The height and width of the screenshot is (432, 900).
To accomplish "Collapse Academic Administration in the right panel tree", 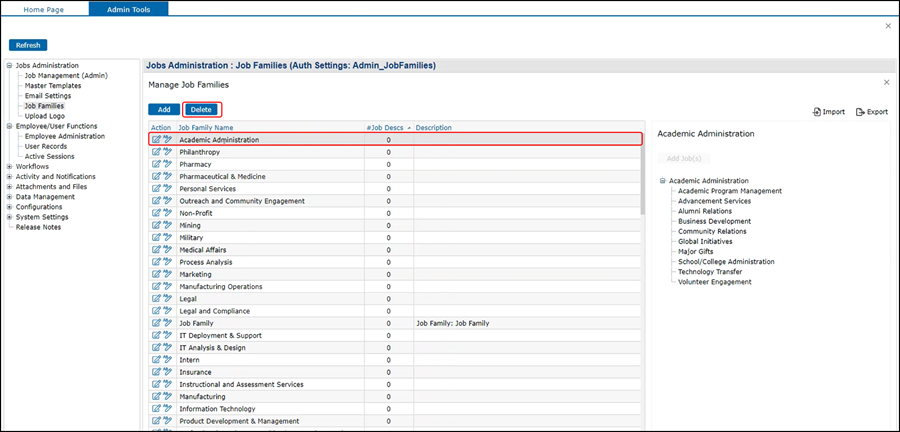I will point(662,181).
